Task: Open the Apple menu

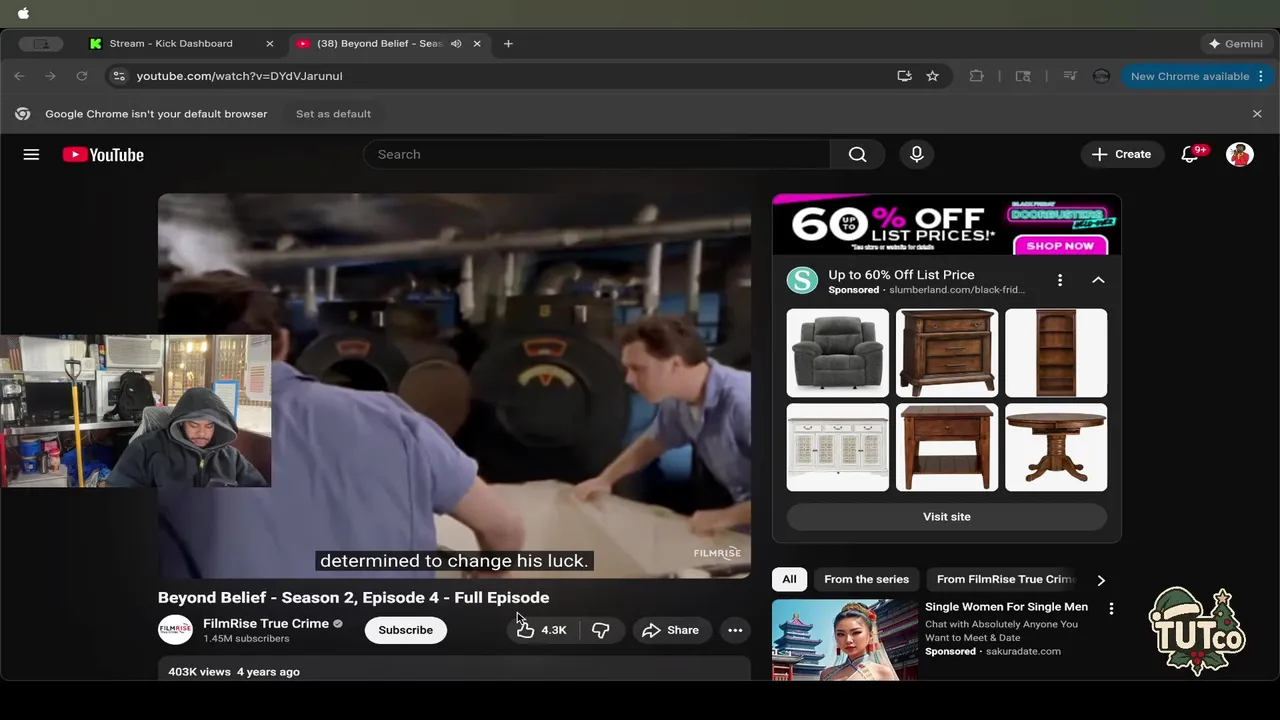Action: (x=24, y=13)
